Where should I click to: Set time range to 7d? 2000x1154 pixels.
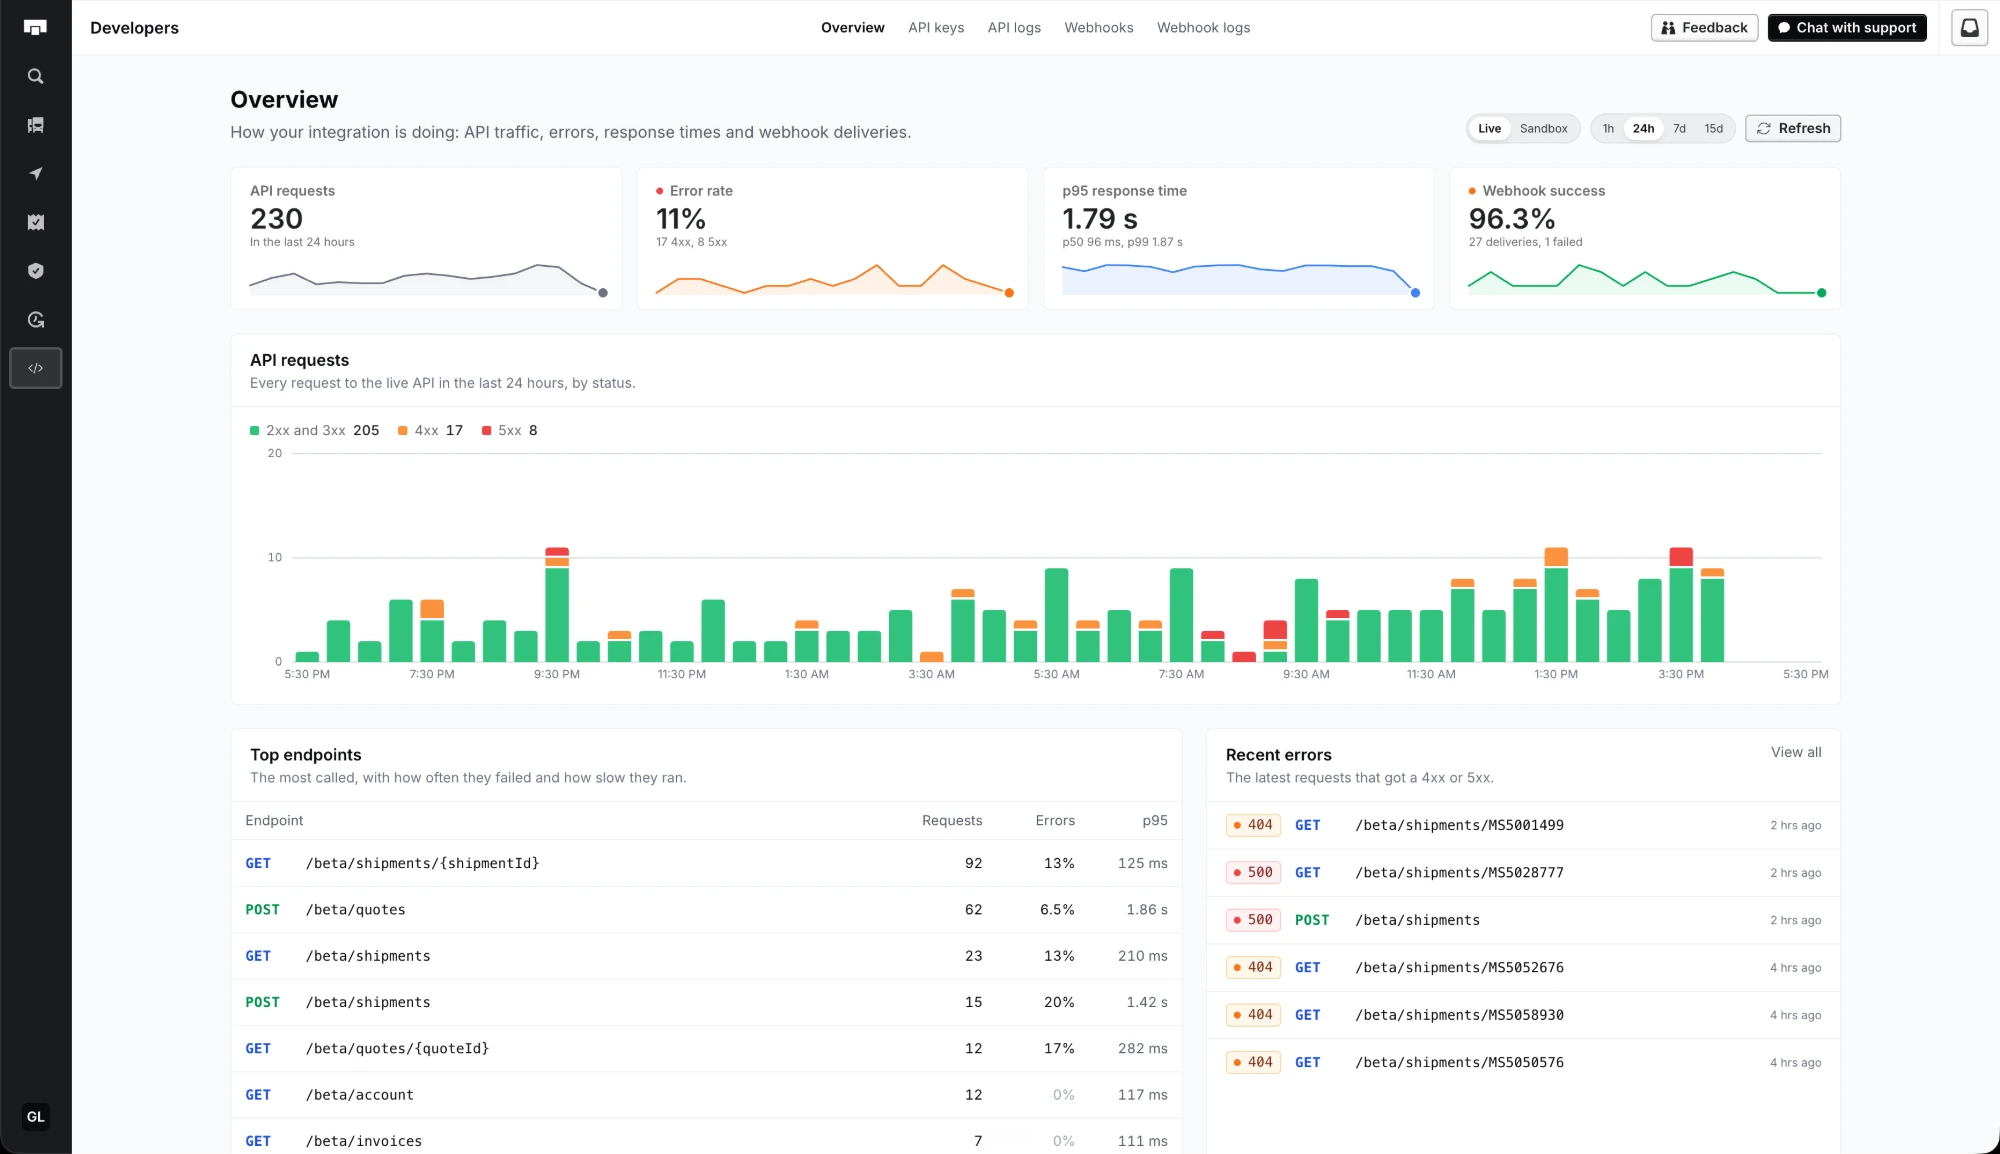pyautogui.click(x=1679, y=128)
